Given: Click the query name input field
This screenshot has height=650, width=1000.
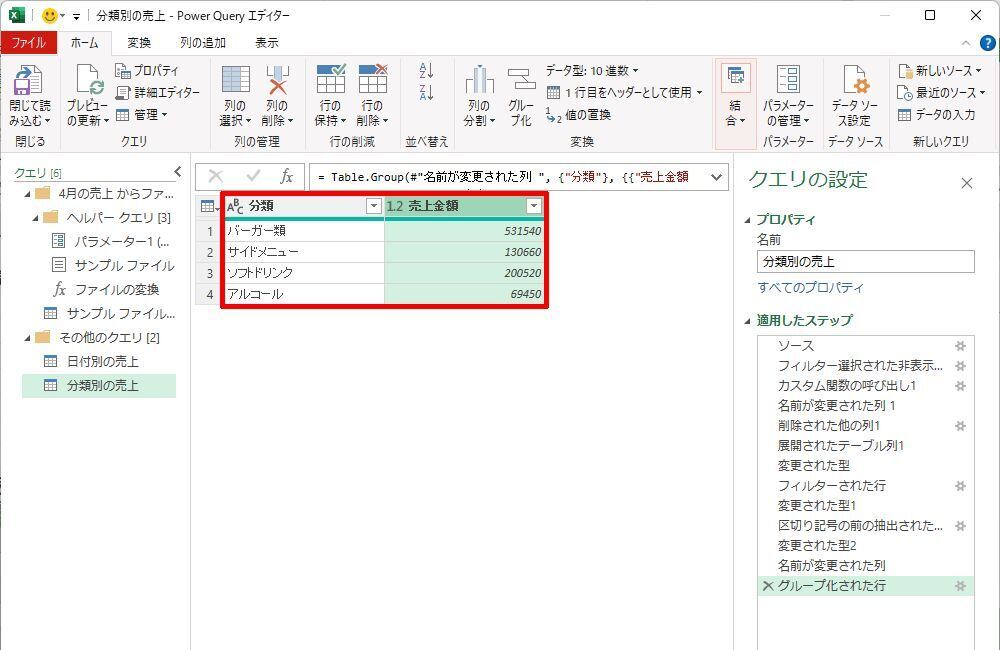Looking at the screenshot, I should (x=865, y=262).
